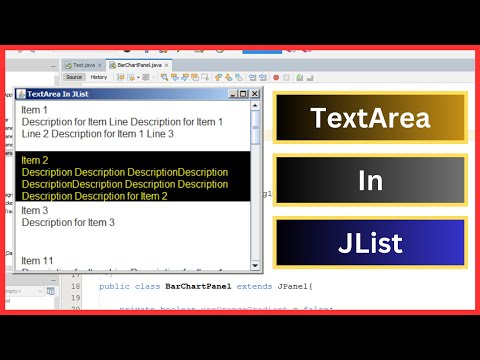
Task: Toggle Highlight Search icon
Action: pos(195,77)
